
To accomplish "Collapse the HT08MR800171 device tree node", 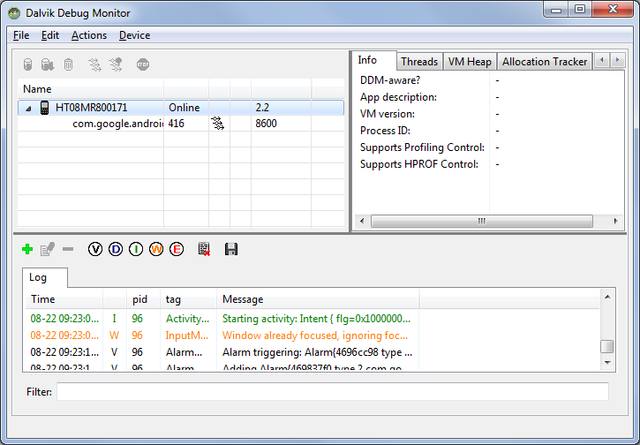I will coord(28,107).
